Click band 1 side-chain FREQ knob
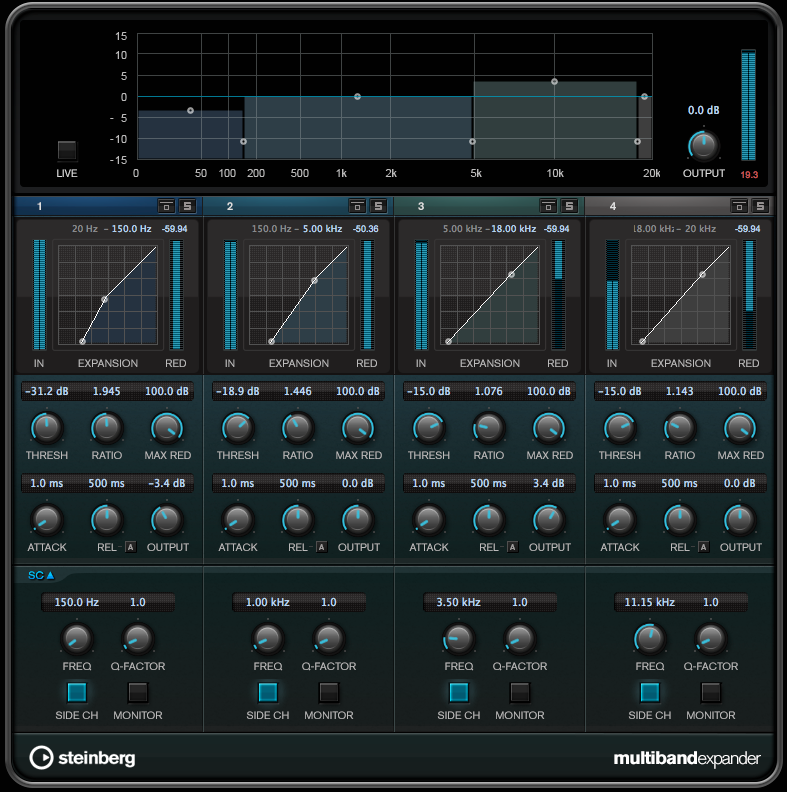This screenshot has height=792, width=787. pos(77,639)
